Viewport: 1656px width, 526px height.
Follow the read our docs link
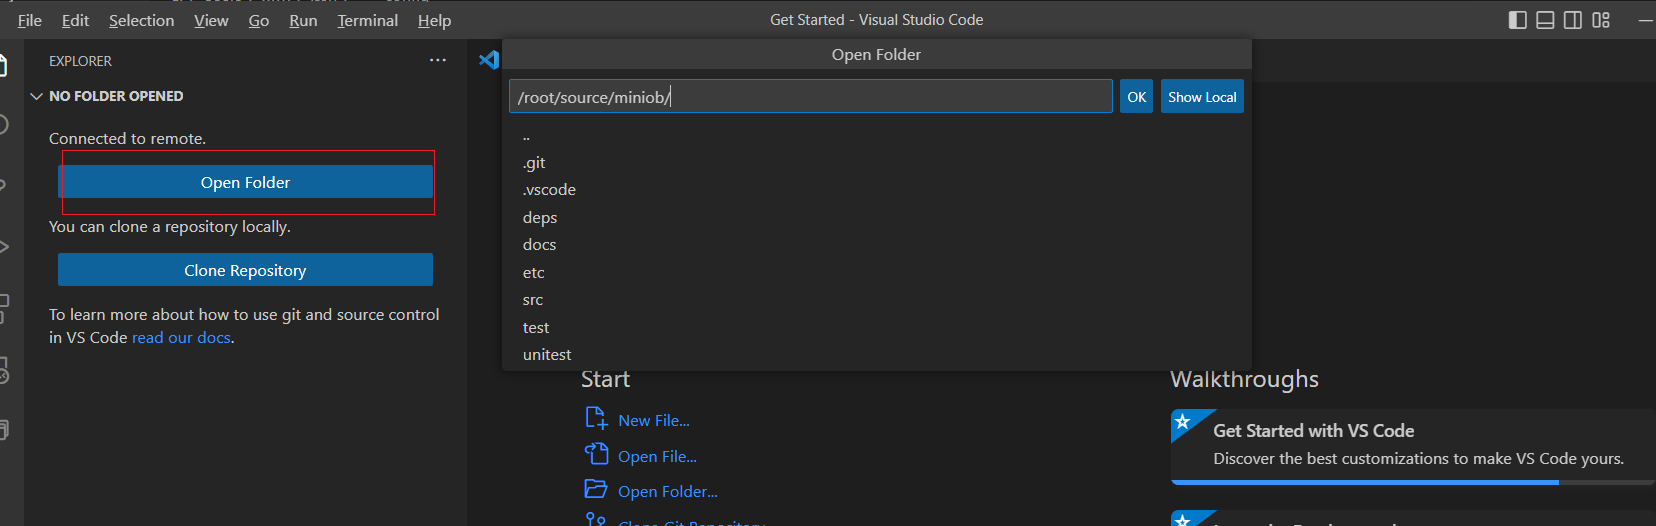(181, 338)
